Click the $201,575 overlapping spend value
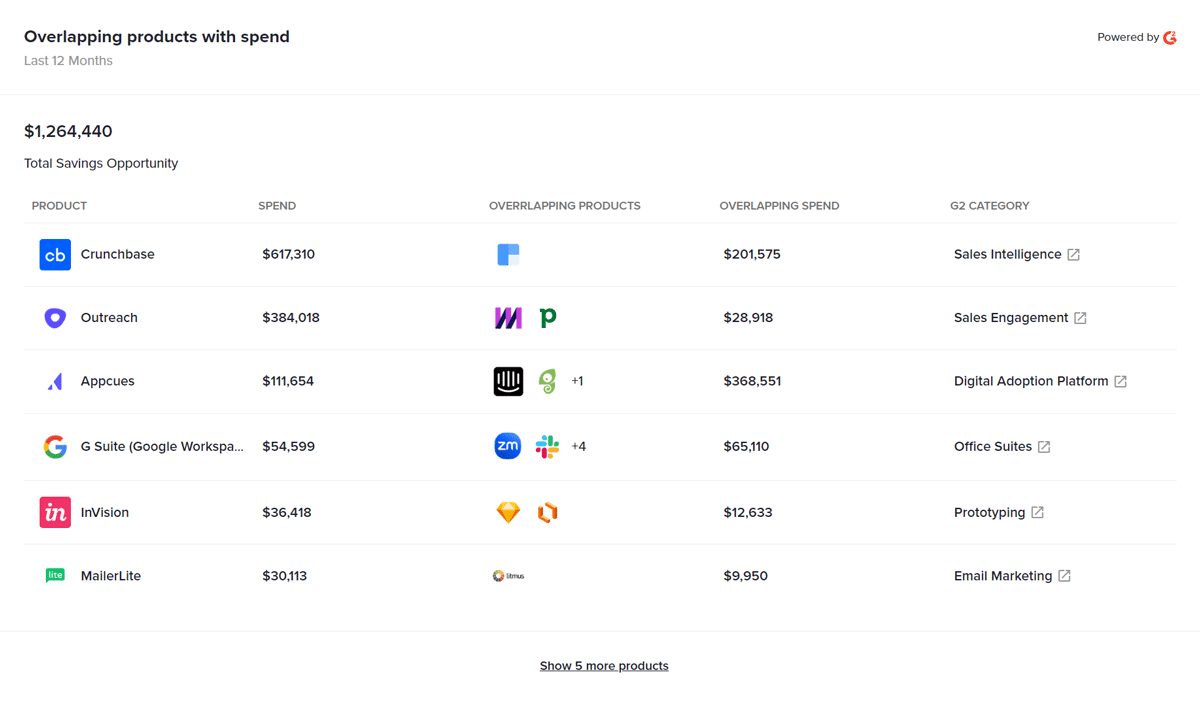The image size is (1200, 701). 752,255
